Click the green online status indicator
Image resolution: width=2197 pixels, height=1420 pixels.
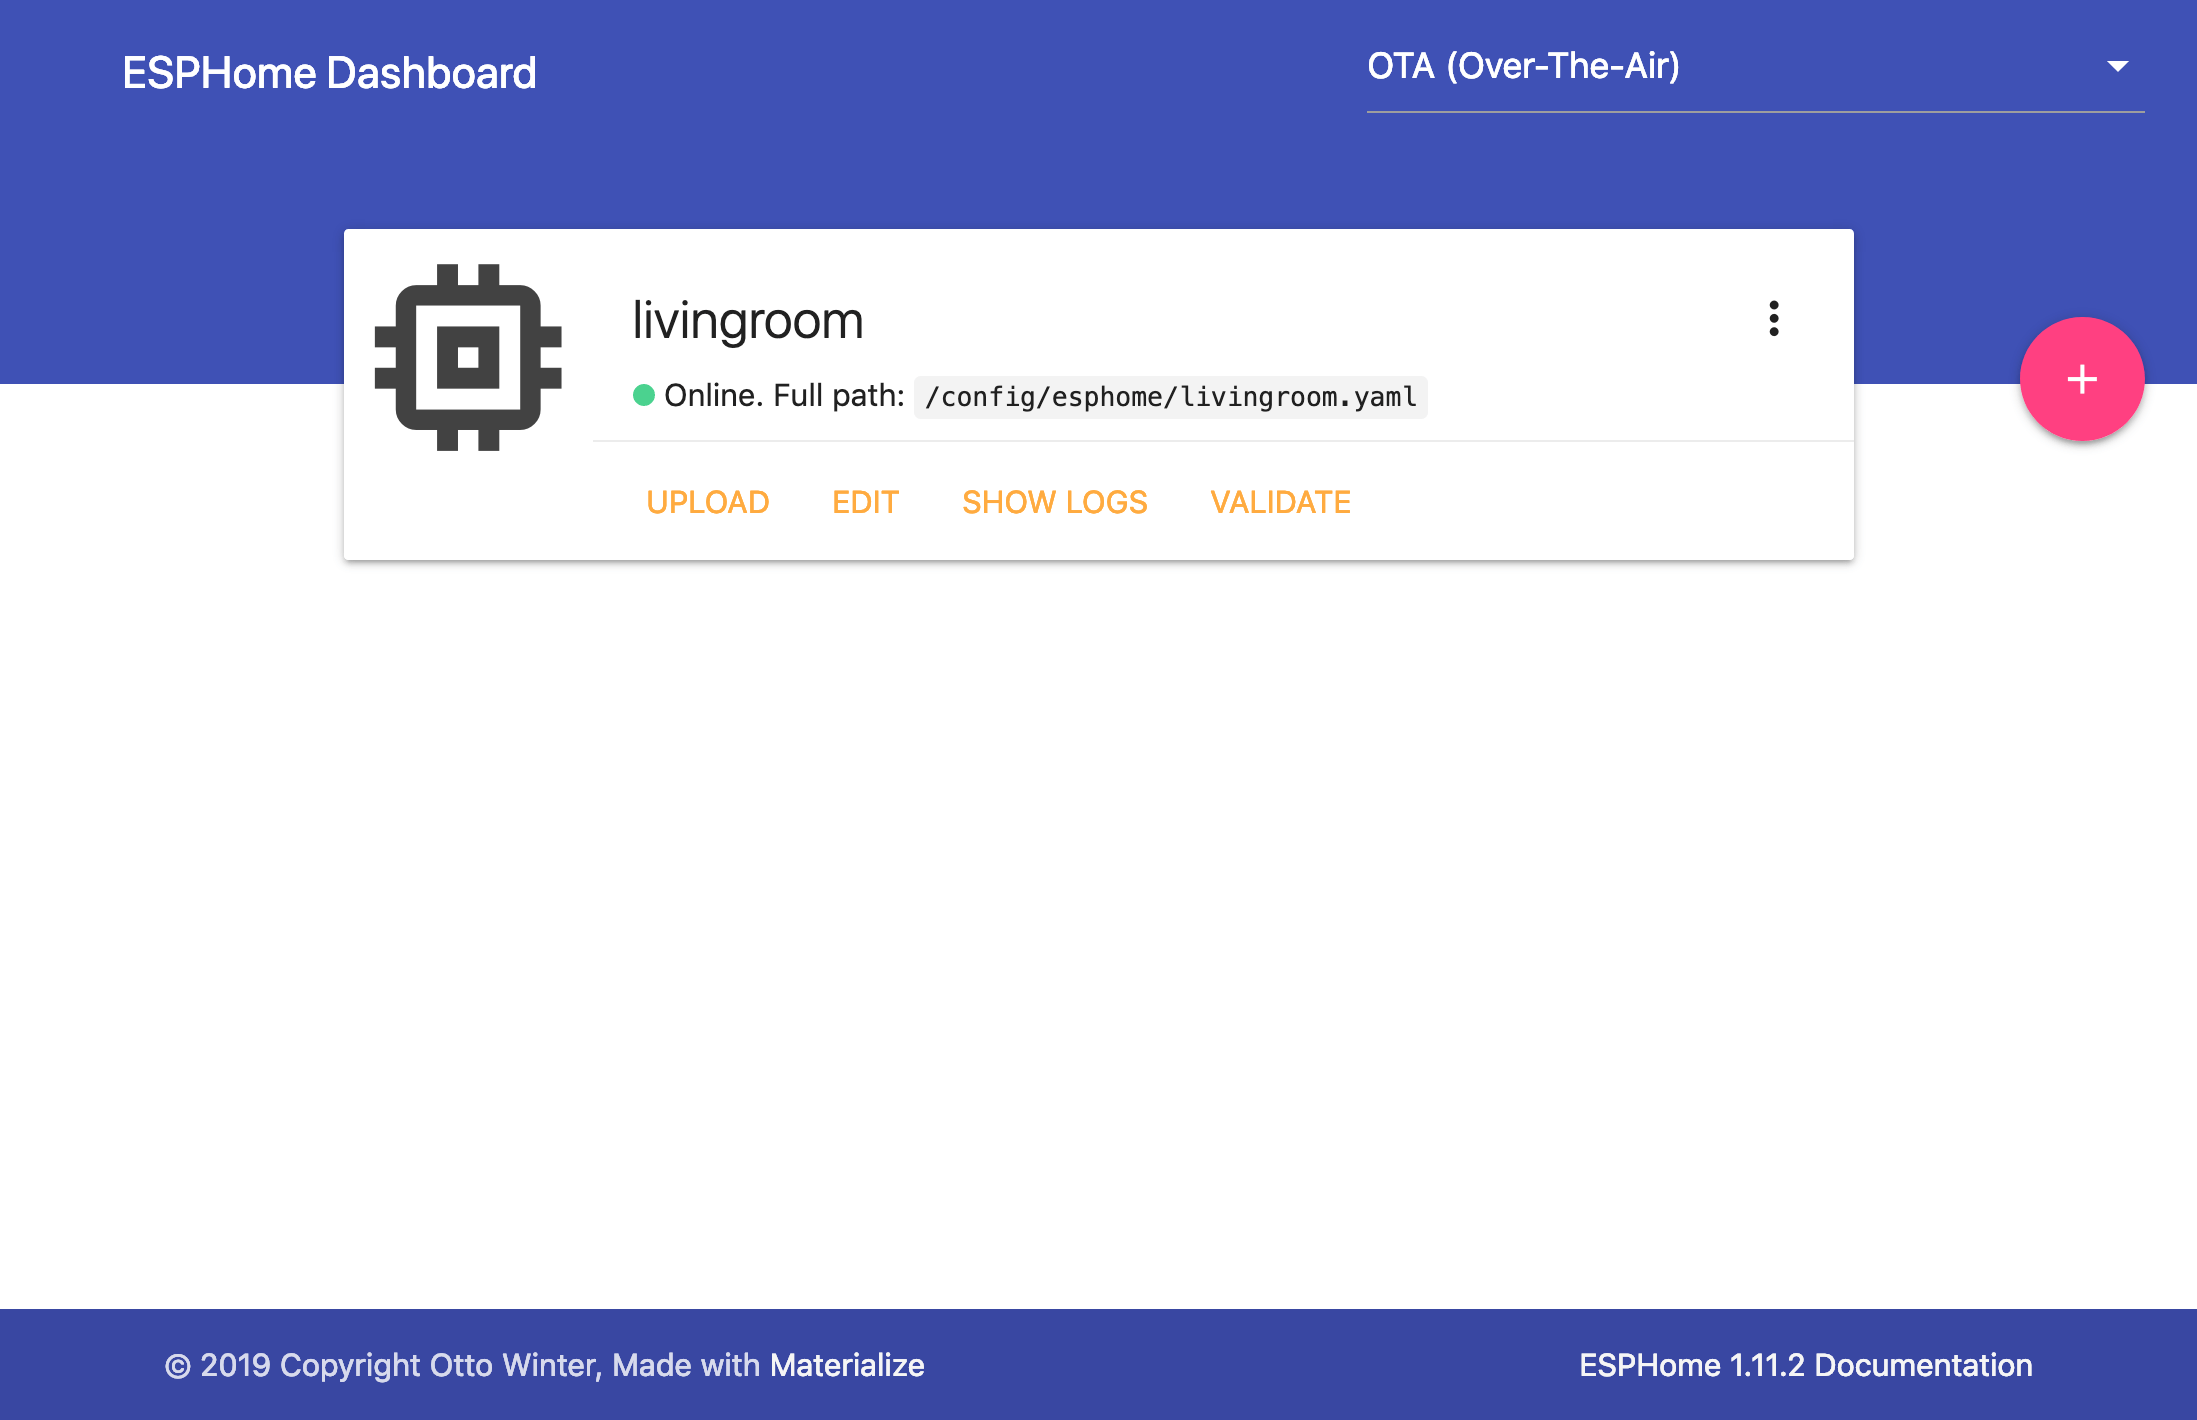(643, 395)
